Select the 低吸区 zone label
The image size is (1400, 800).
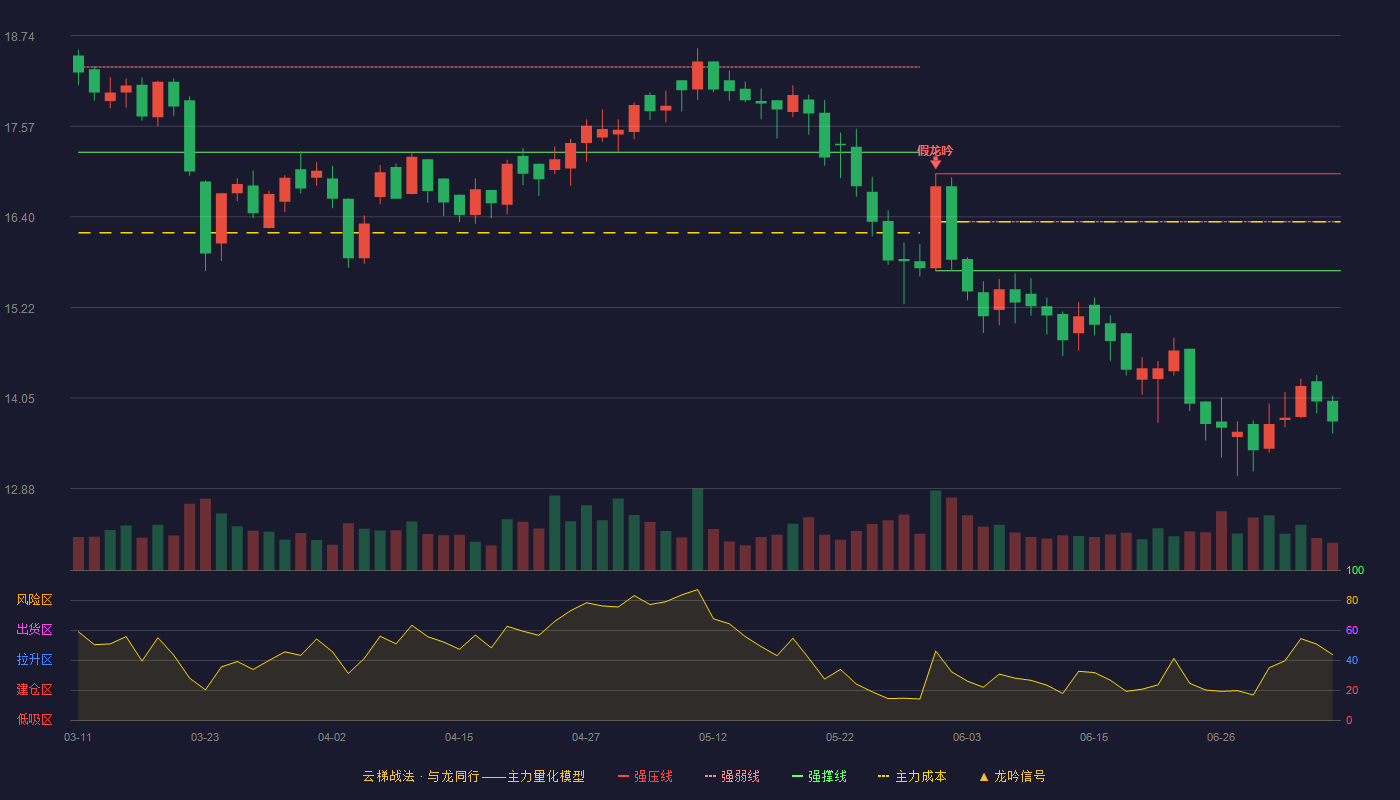[x=34, y=720]
